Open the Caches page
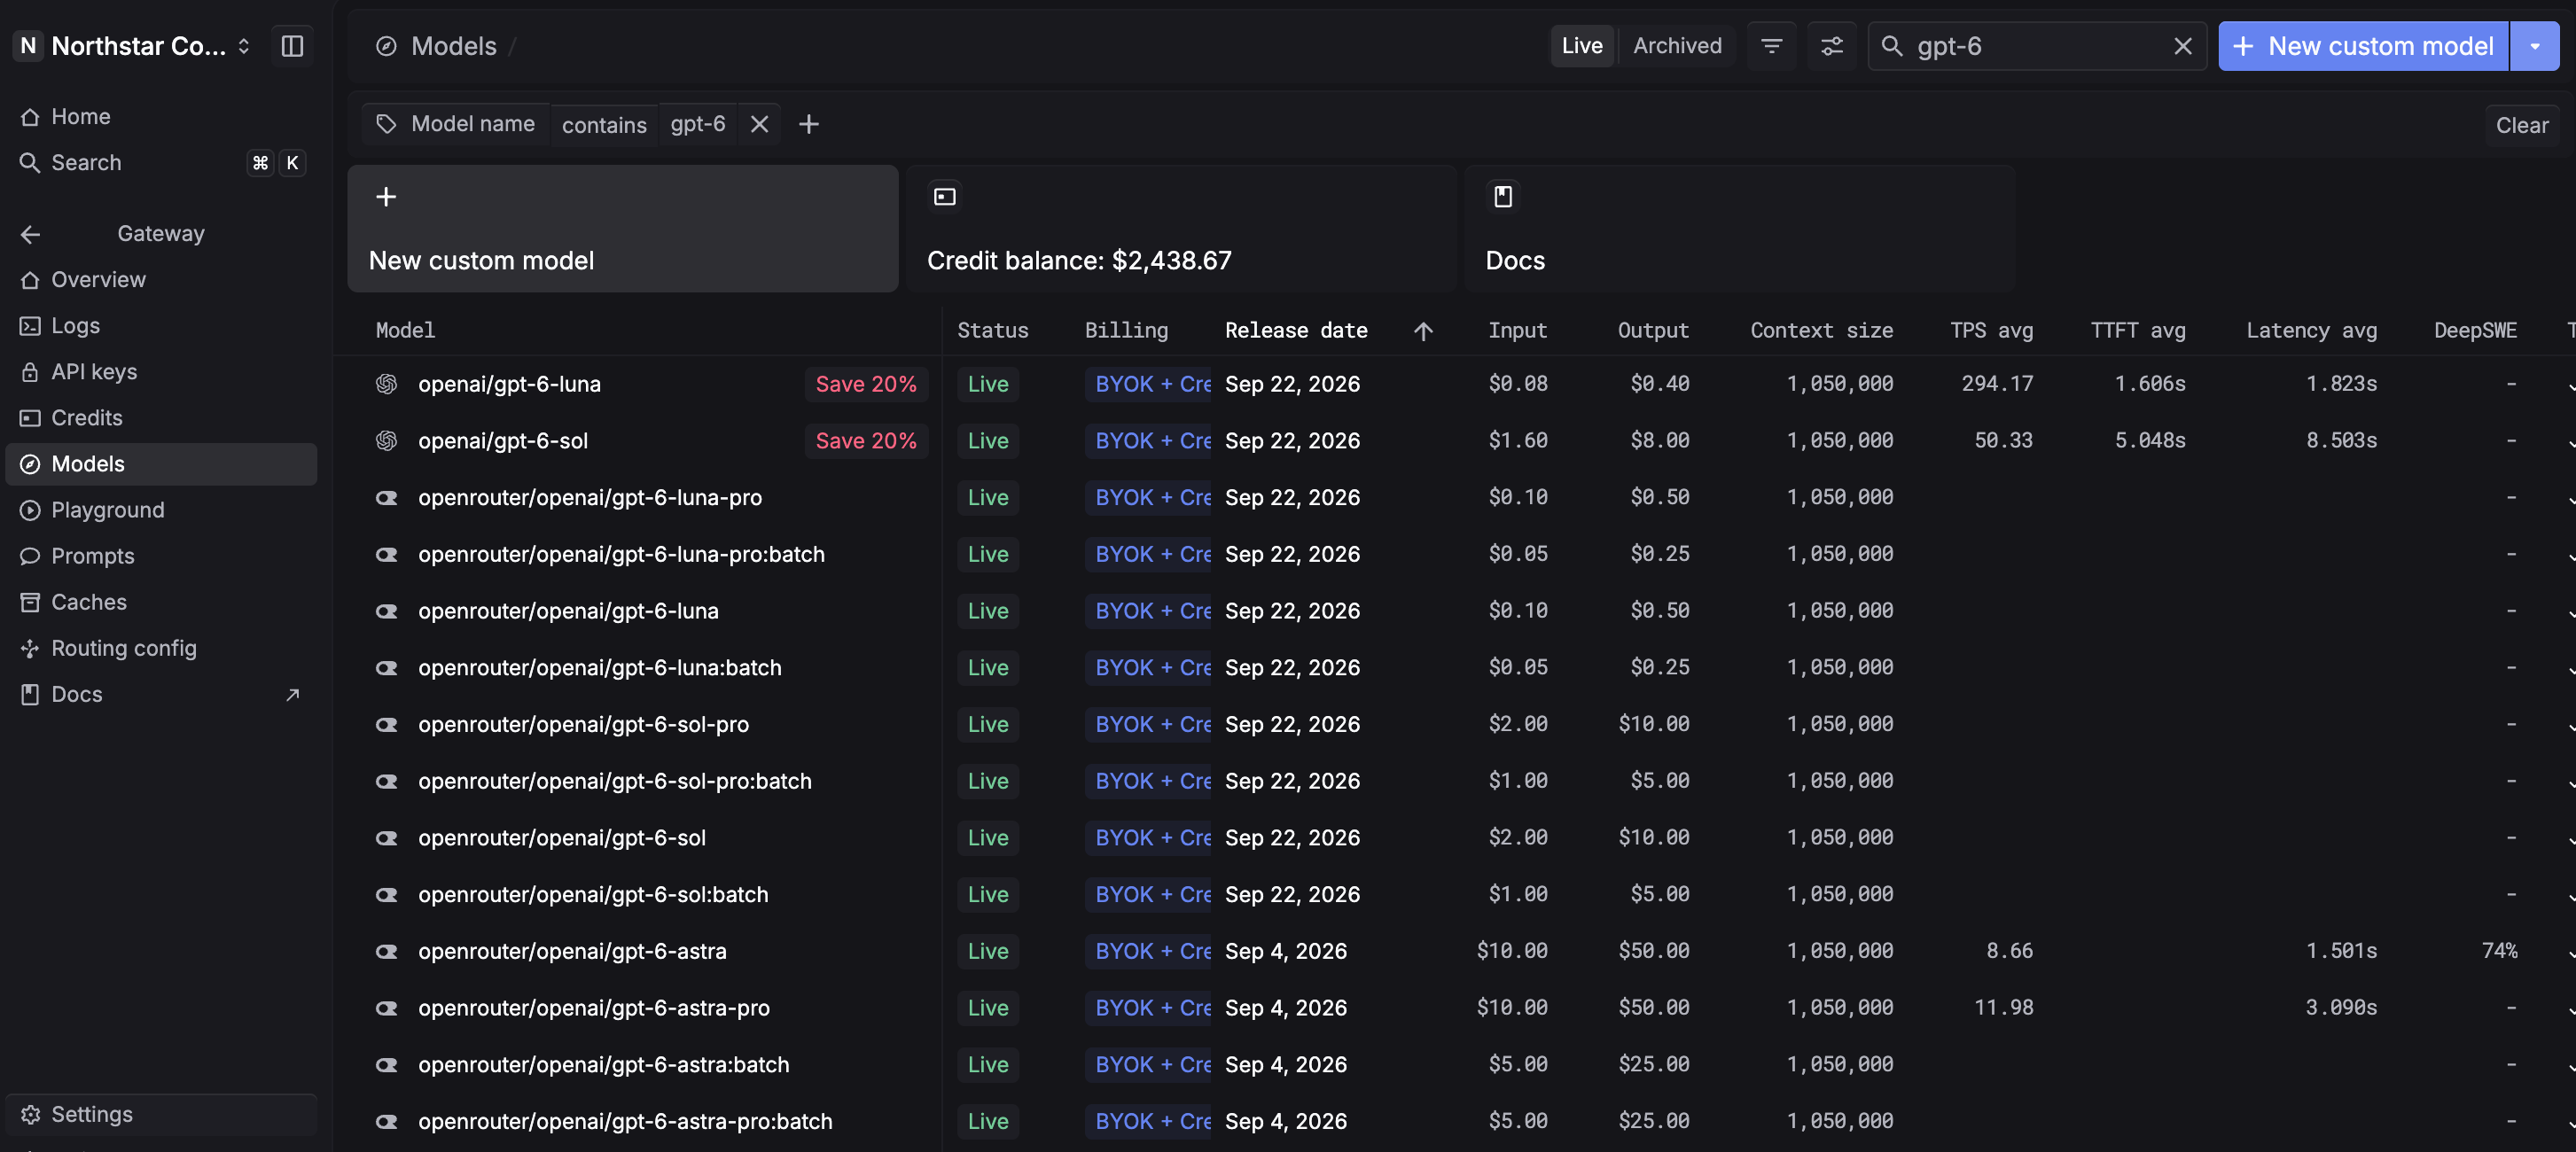Screen dimensions: 2576x1152 point(161,602)
